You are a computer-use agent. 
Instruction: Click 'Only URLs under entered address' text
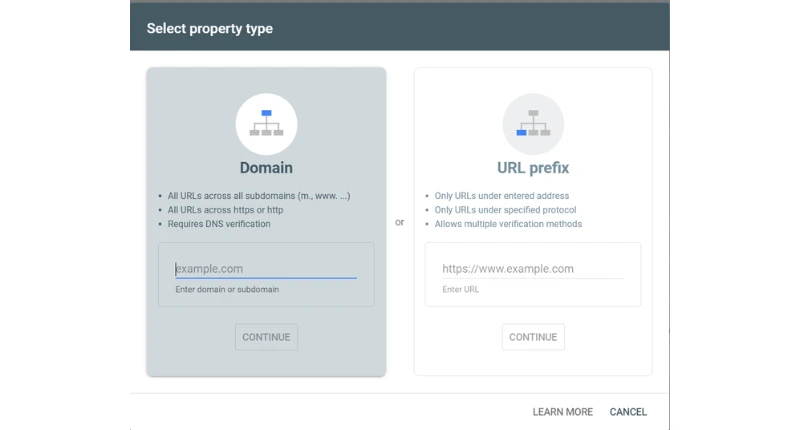point(502,196)
